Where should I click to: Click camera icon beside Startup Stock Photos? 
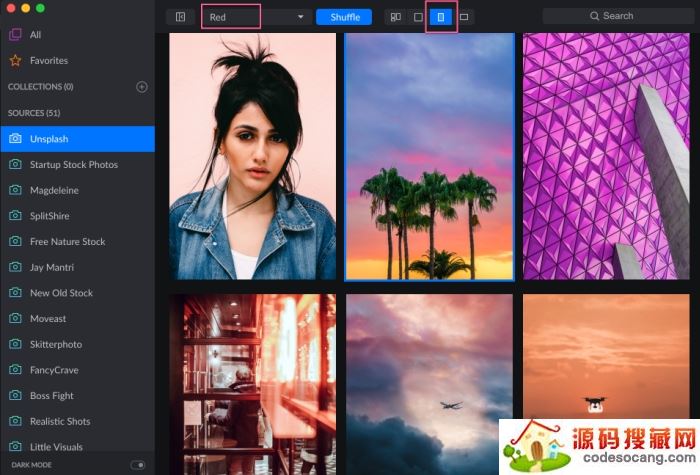pos(15,164)
